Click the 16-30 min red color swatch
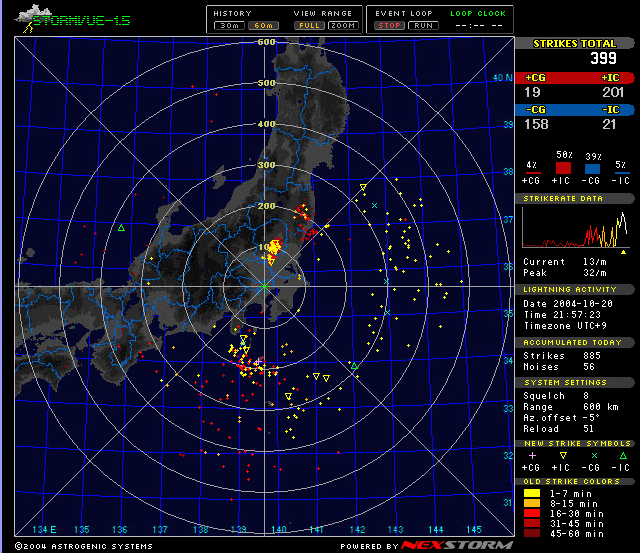The height and width of the screenshot is (553, 640). click(532, 513)
